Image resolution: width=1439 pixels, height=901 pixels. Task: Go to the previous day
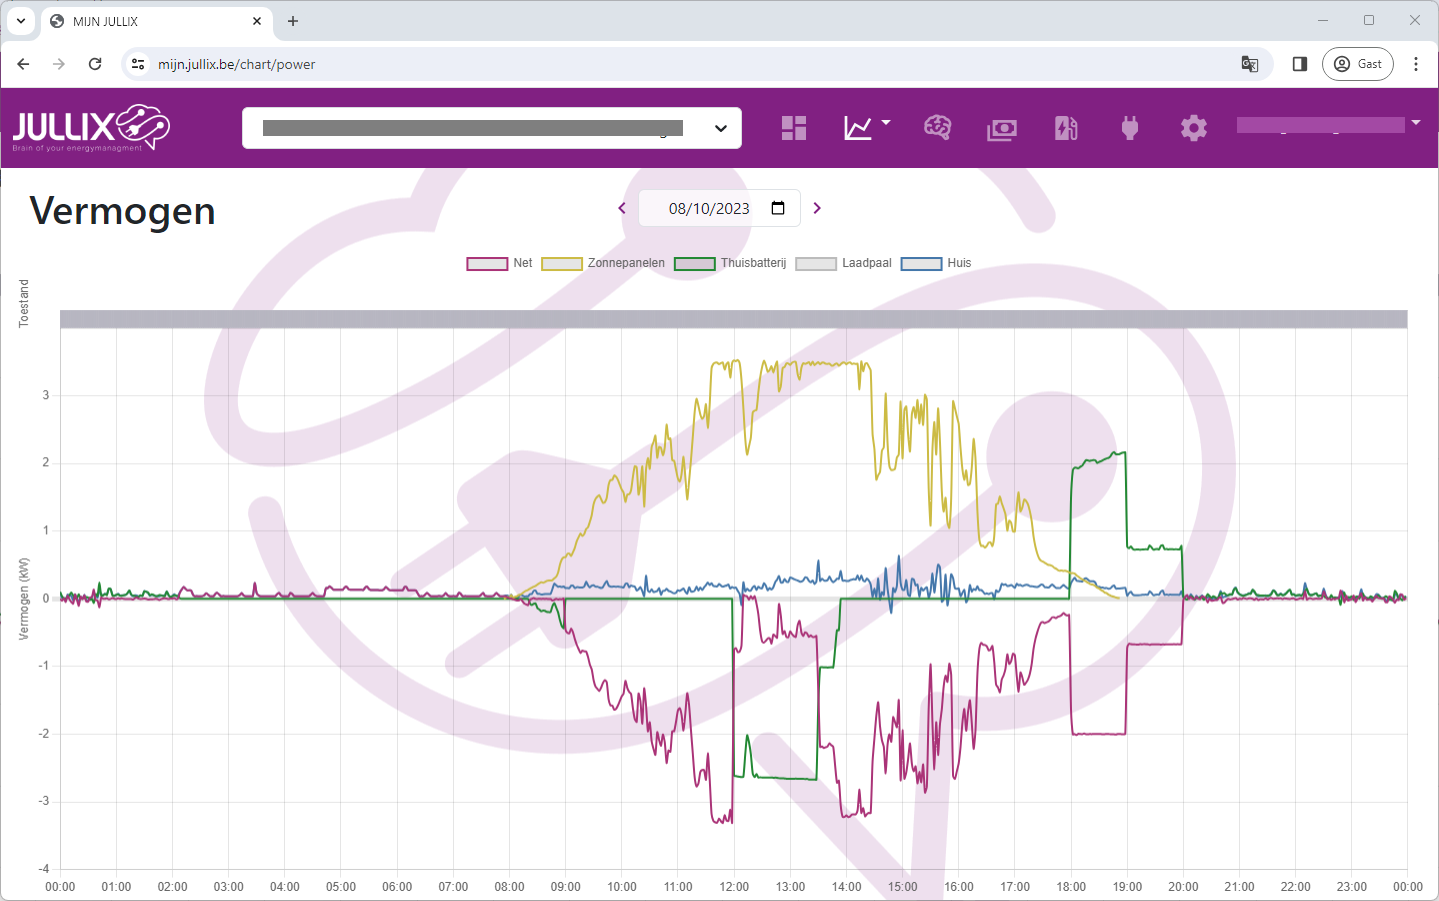point(622,208)
